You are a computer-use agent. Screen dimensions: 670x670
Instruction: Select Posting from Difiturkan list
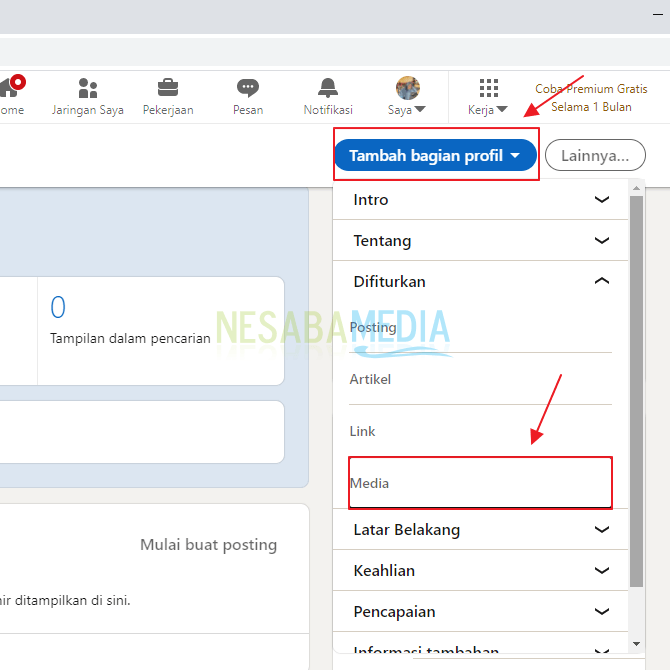click(373, 328)
